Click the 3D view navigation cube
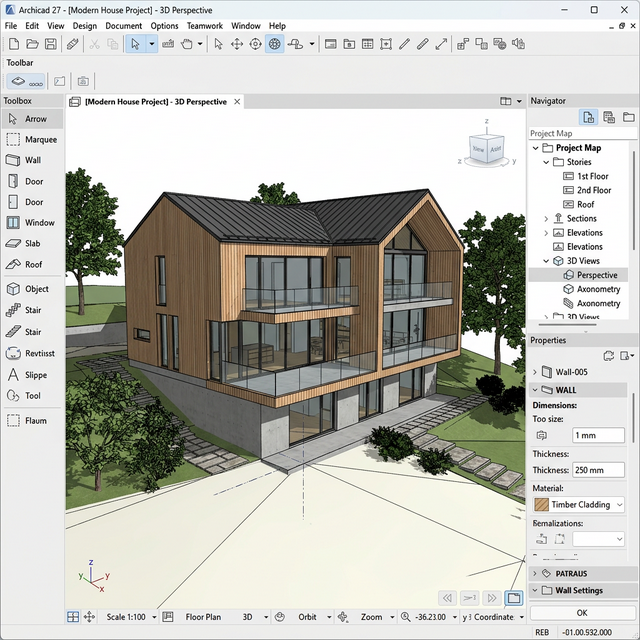 487,149
